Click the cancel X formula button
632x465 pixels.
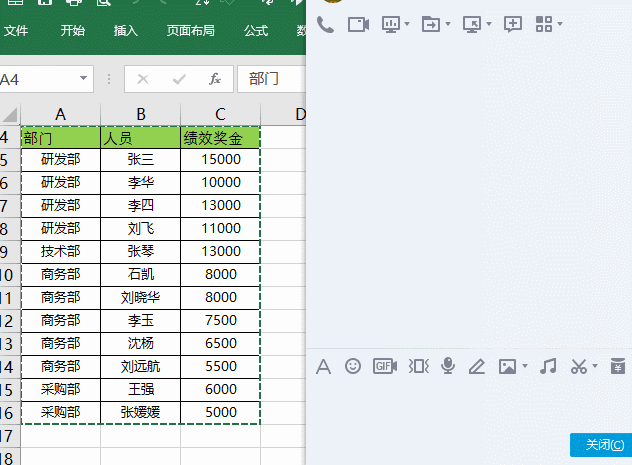(143, 79)
